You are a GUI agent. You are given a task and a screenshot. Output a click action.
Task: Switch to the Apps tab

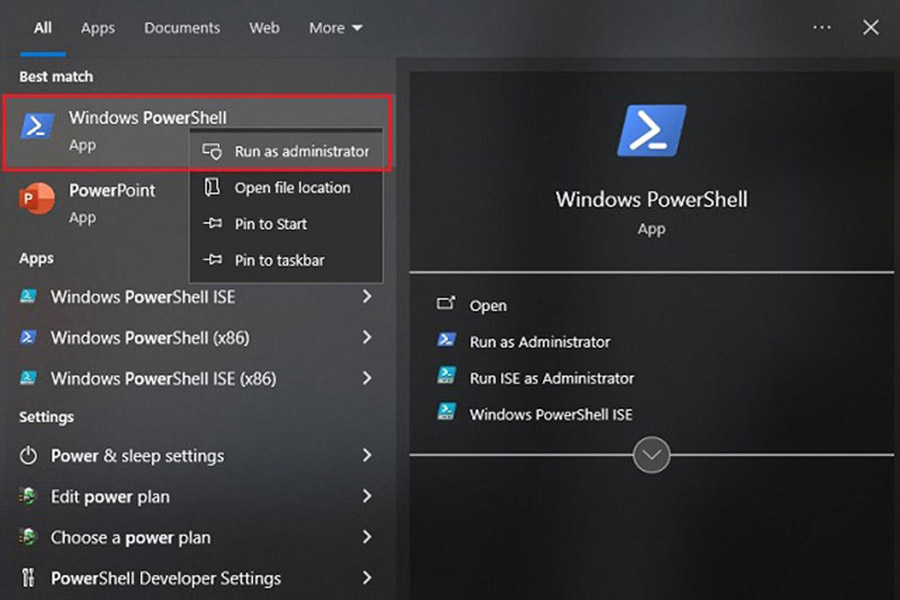tap(98, 28)
